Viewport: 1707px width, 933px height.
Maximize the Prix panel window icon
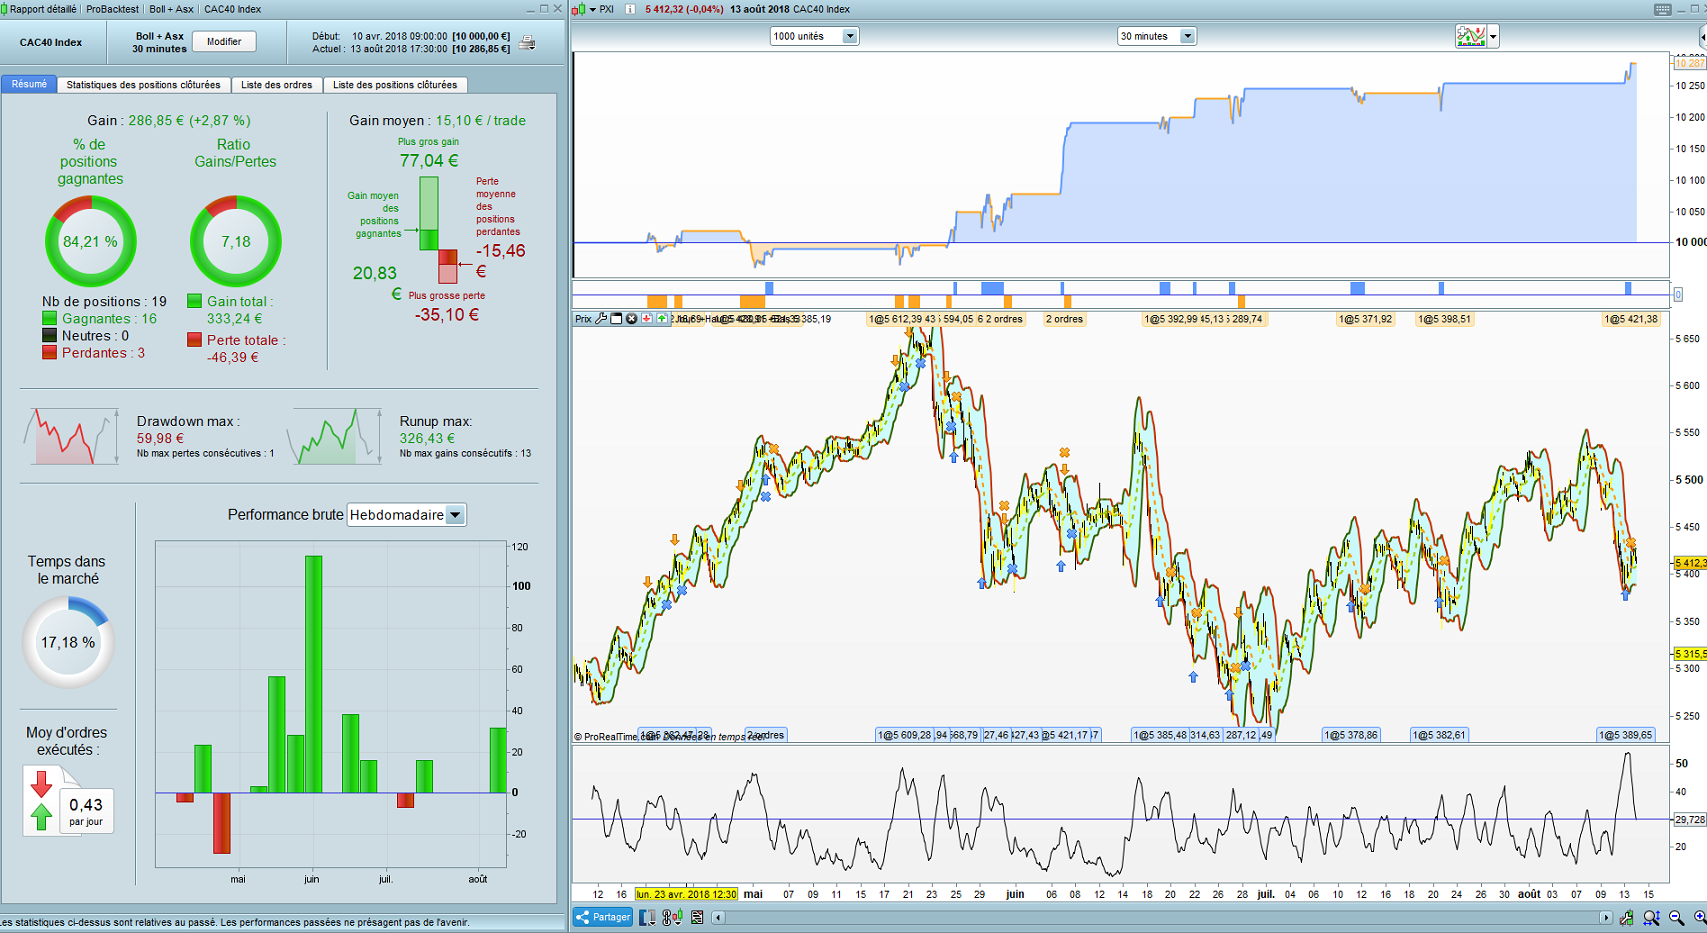point(616,319)
